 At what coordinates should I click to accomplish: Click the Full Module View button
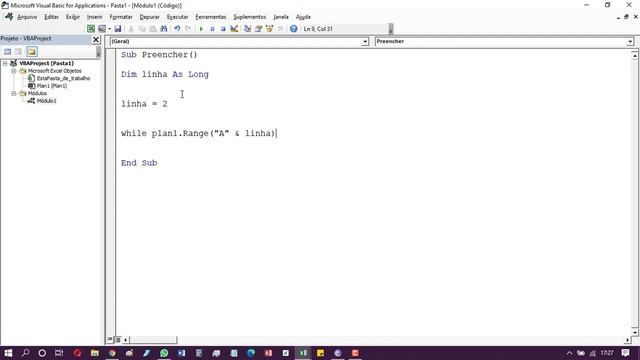[118, 340]
